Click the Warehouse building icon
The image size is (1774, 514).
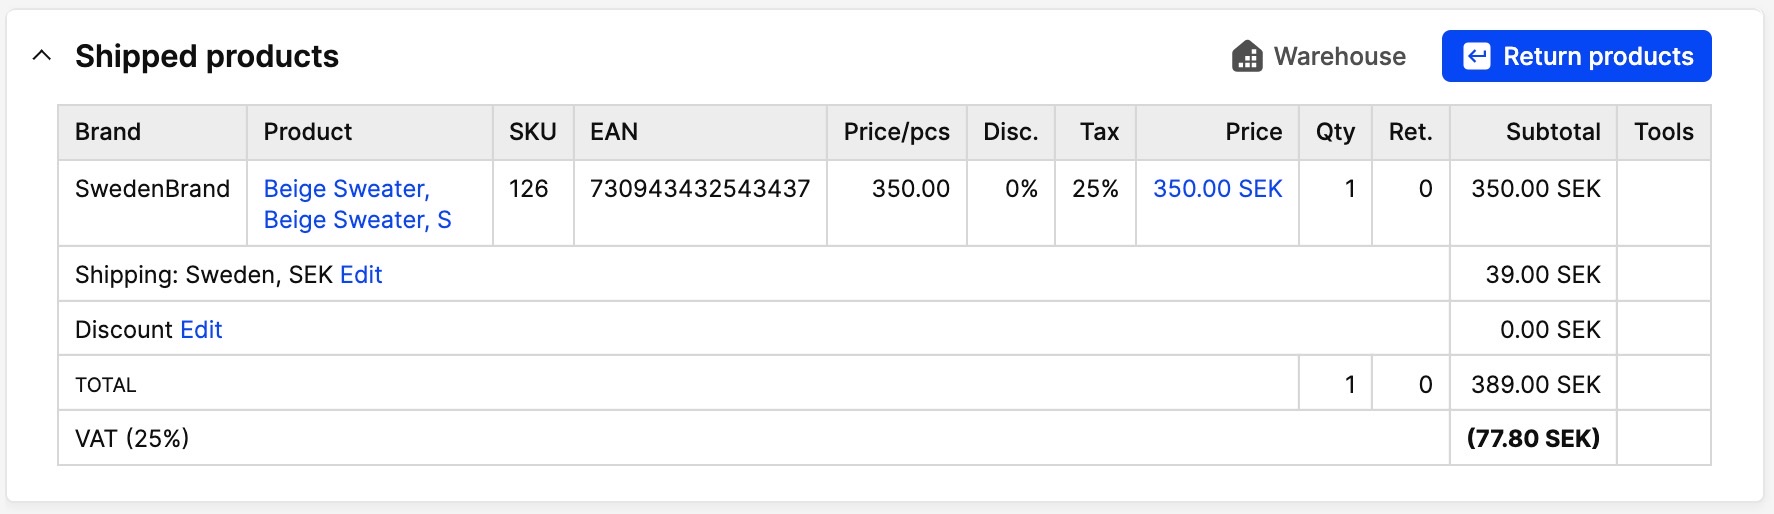[1247, 56]
